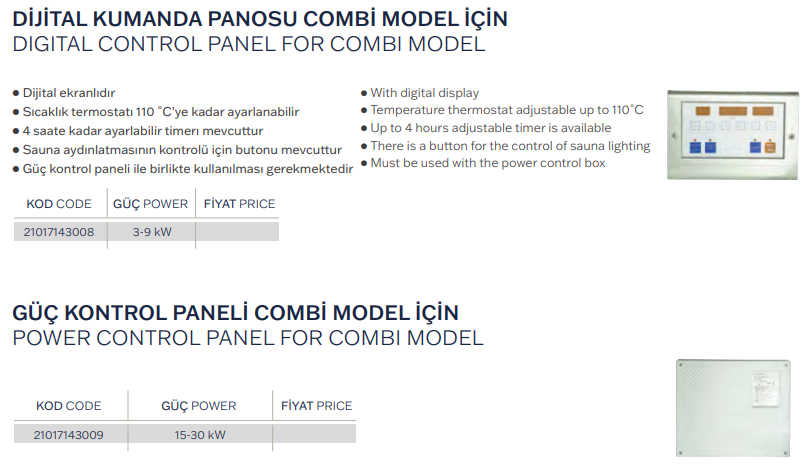Click the 'With digital display' bullet
812x470 pixels.
(425, 93)
